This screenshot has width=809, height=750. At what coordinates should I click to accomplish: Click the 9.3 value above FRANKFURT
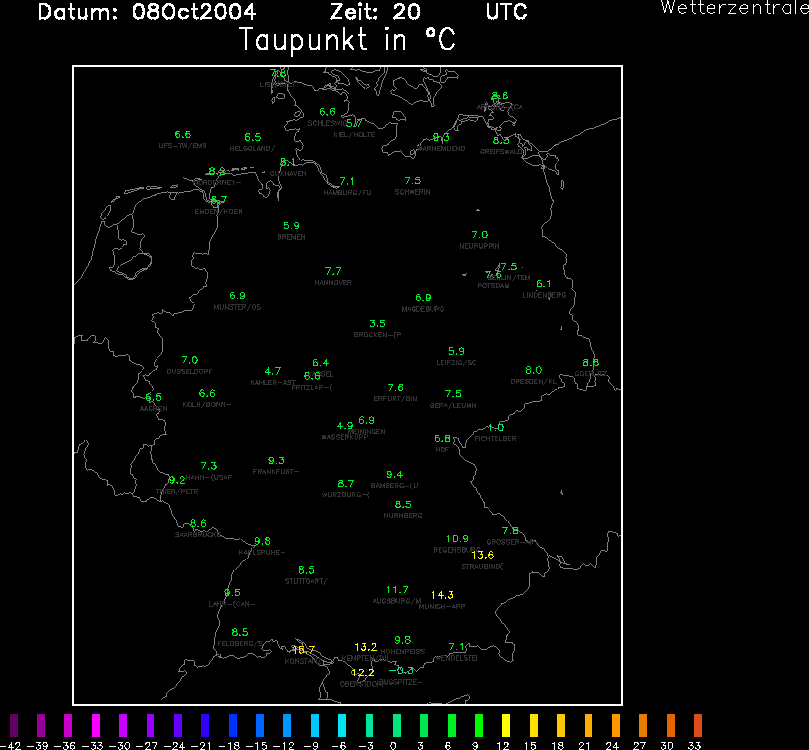(x=277, y=461)
